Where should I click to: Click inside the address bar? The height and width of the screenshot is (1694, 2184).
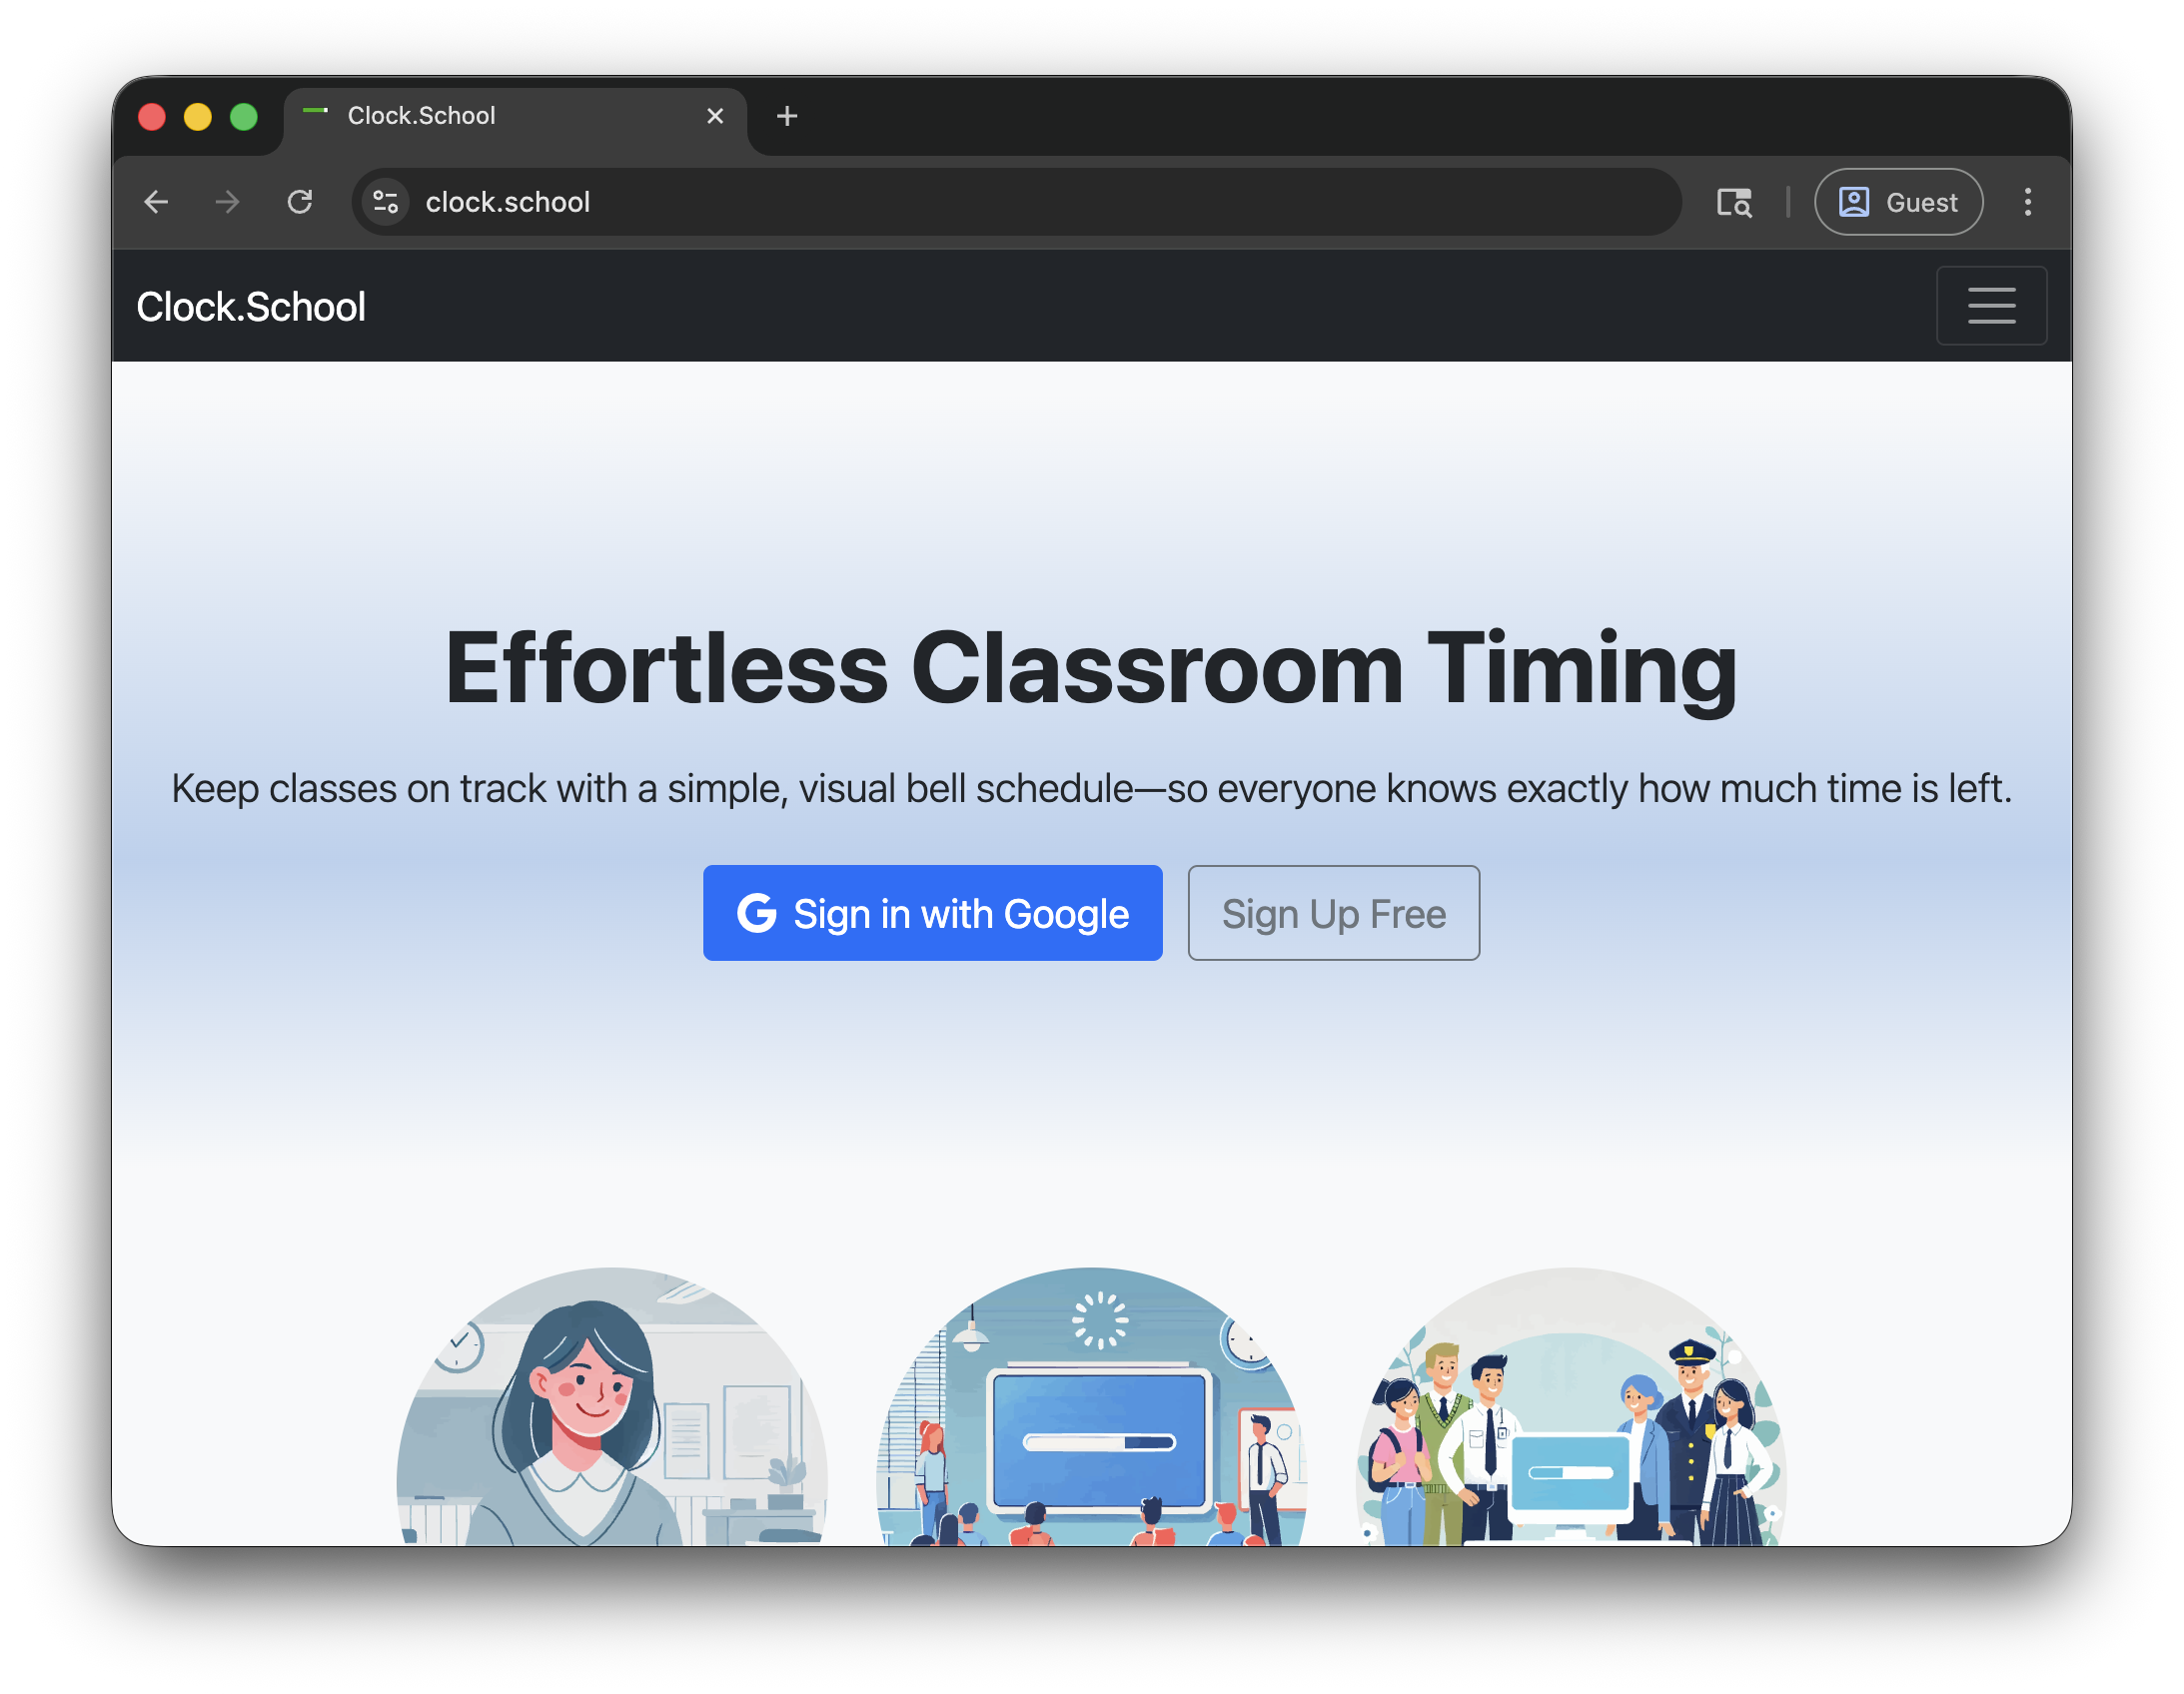tap(900, 202)
